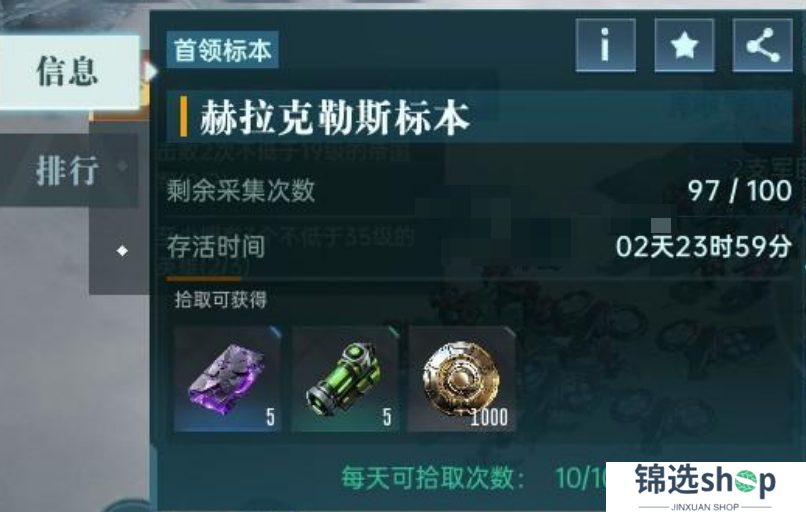
Task: Click the 拾取可获得 rewards heading
Action: click(x=221, y=299)
